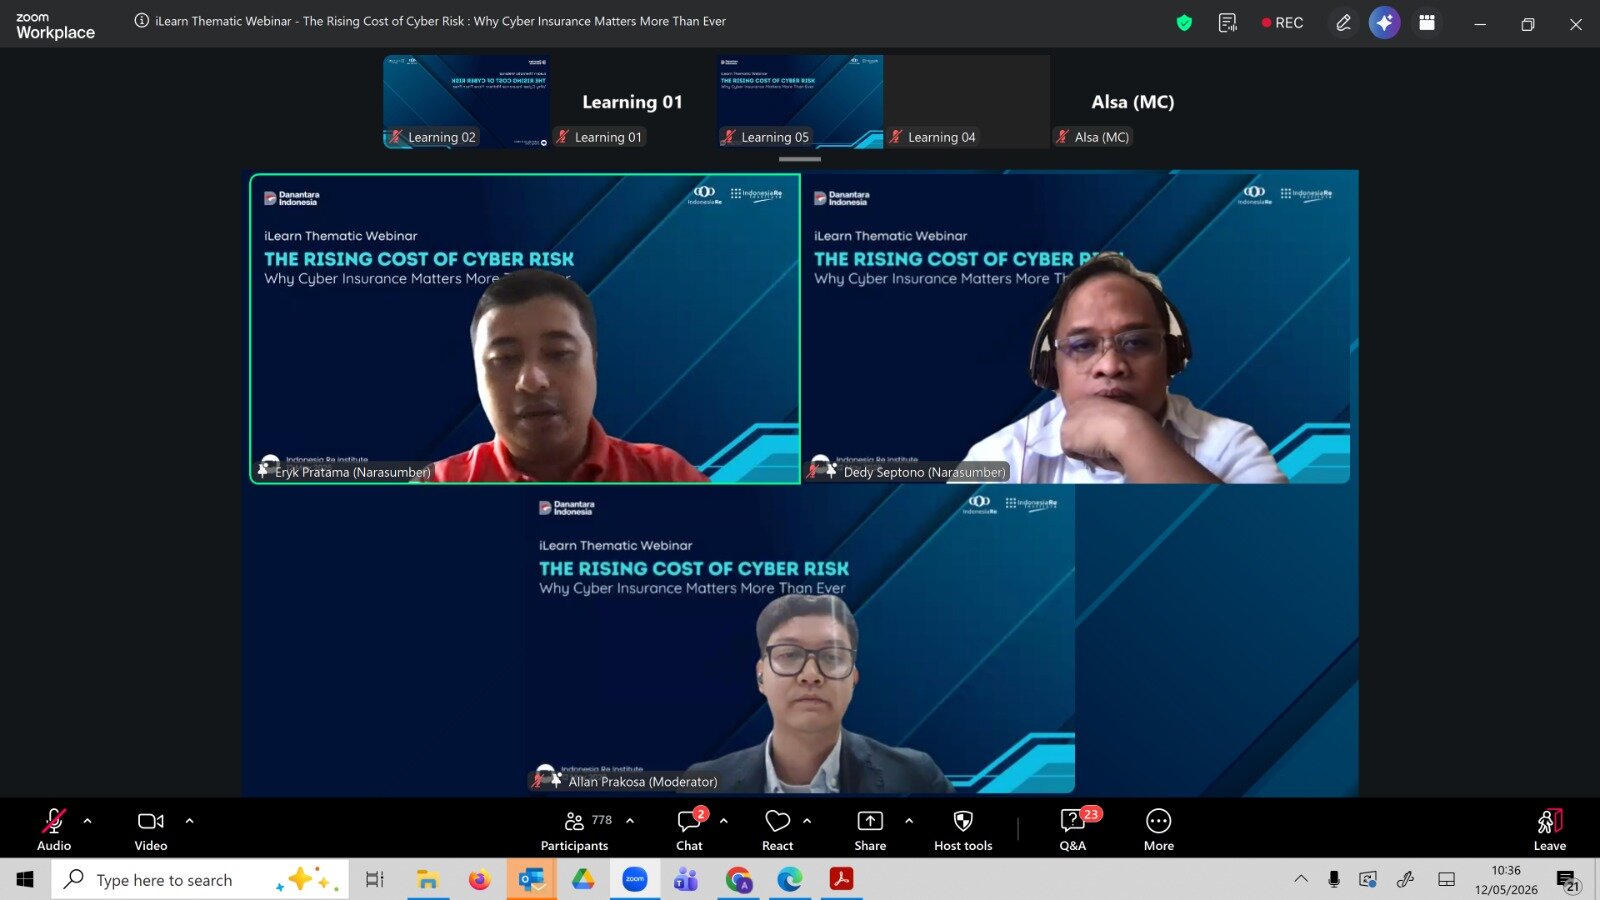Open the Windows notification center

pos(1567,880)
